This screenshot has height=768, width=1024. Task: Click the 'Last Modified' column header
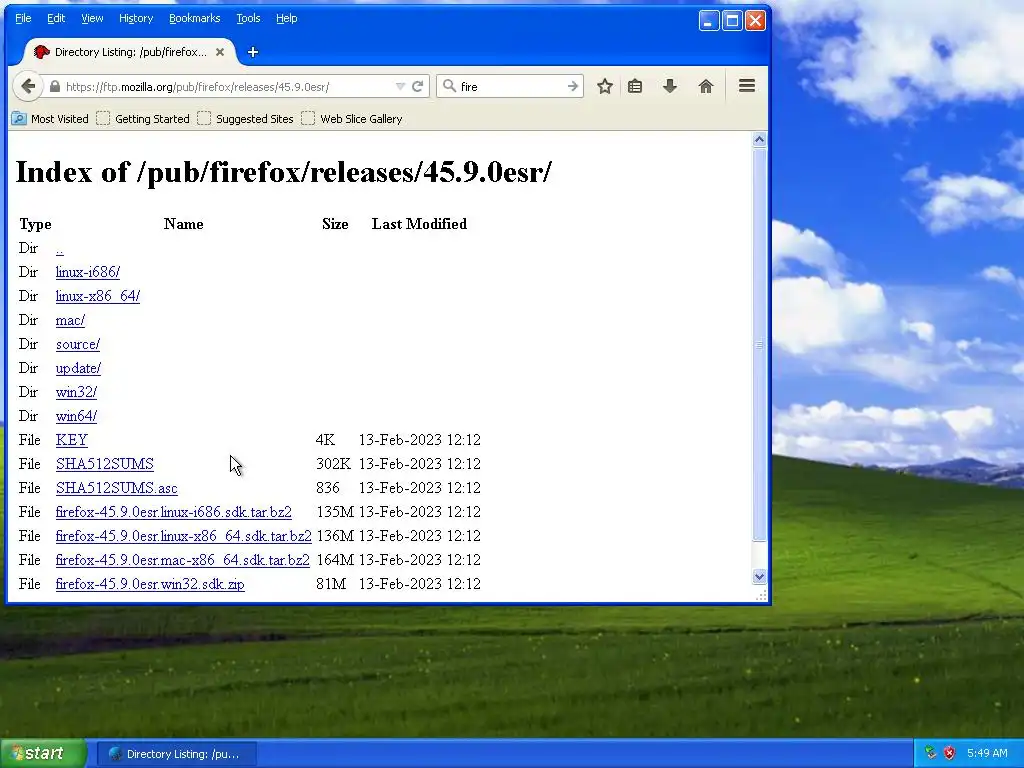(x=419, y=224)
